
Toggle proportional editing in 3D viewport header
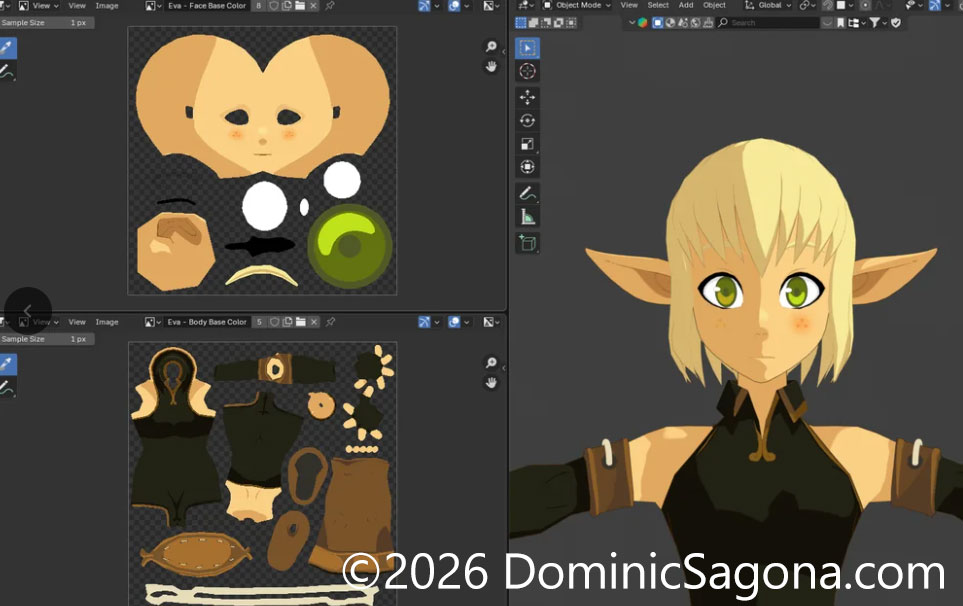point(865,5)
